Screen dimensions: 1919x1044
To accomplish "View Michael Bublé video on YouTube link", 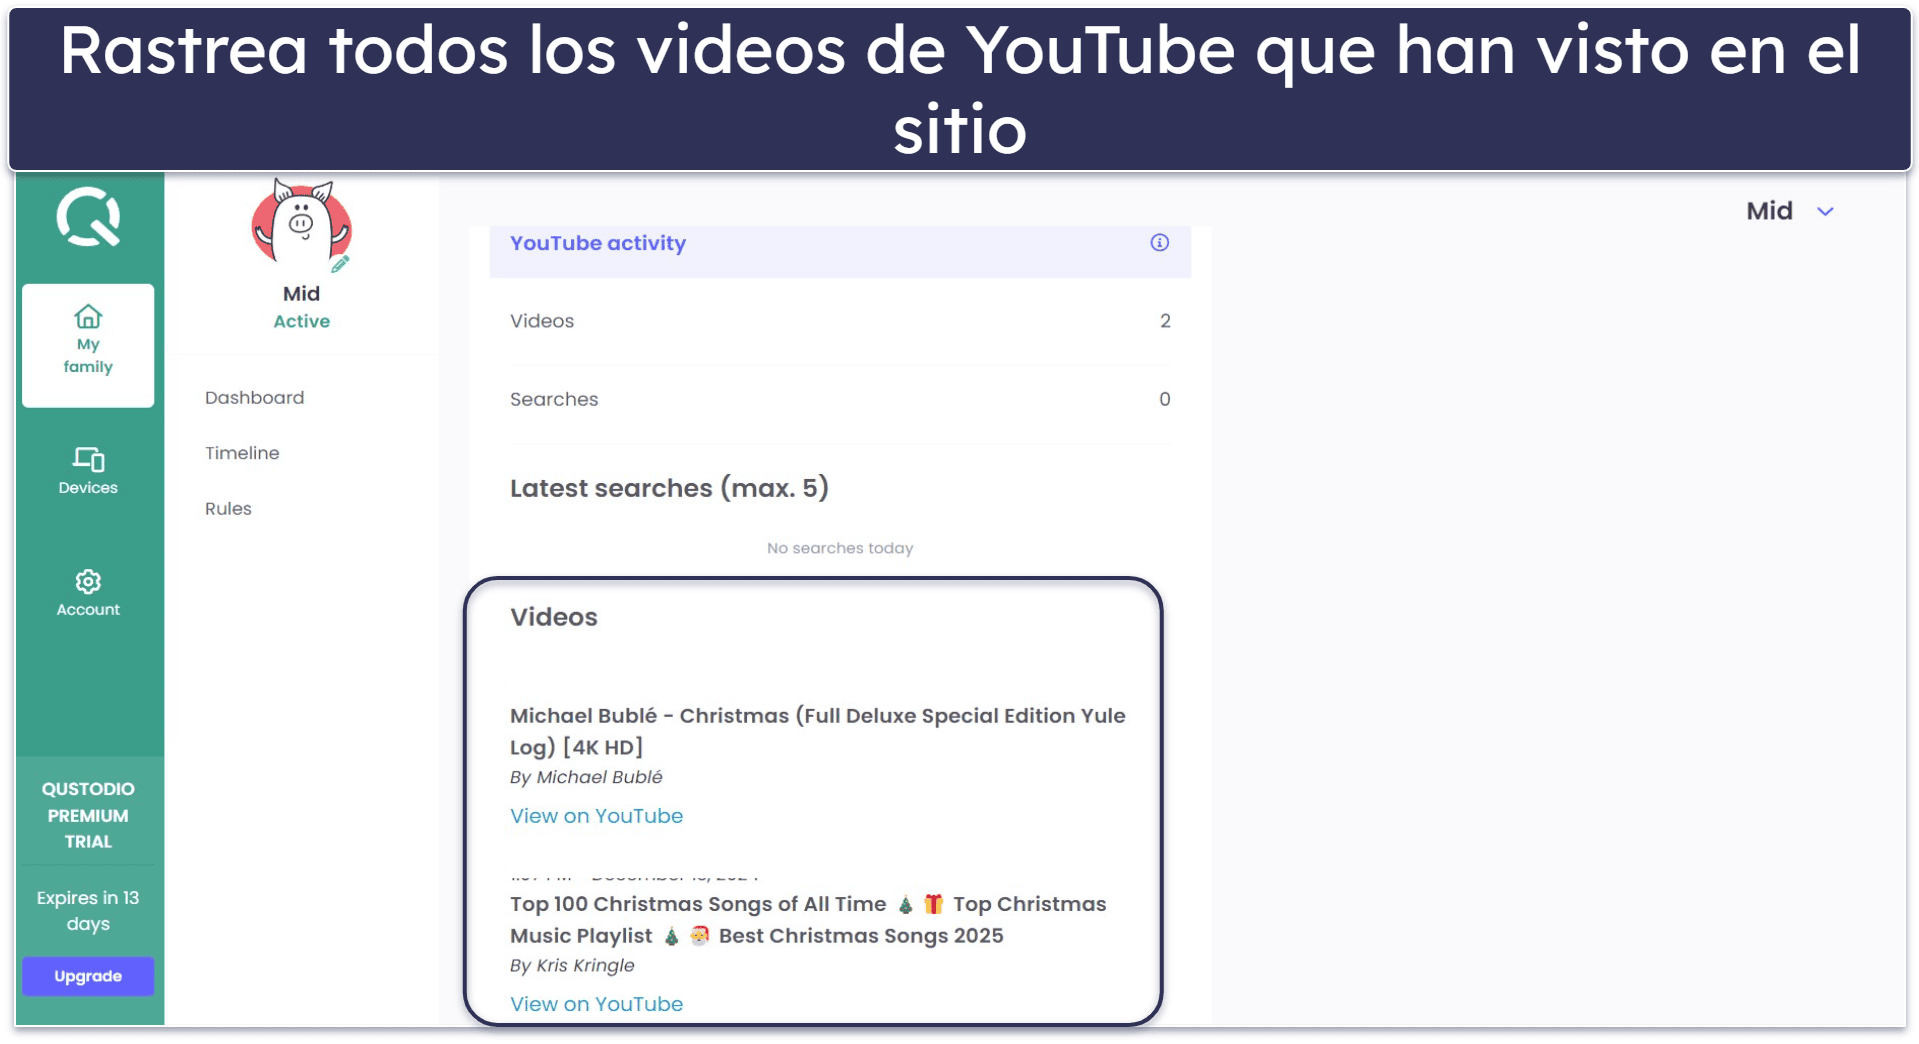I will [596, 816].
